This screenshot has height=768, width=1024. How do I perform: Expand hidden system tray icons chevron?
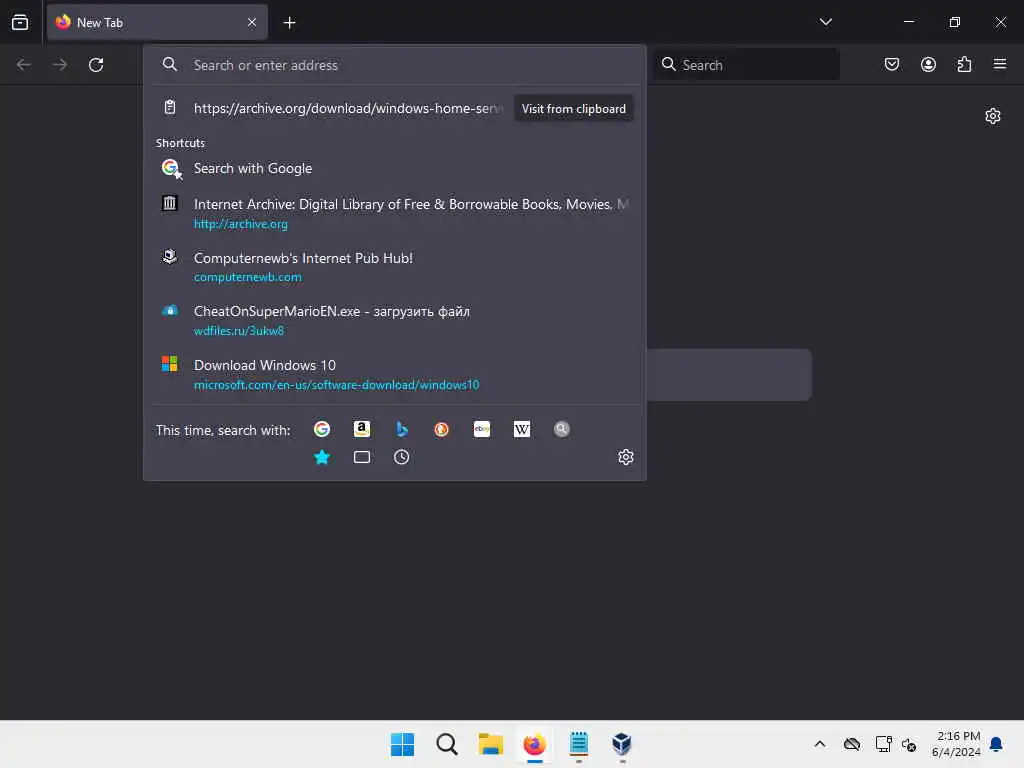pyautogui.click(x=820, y=744)
